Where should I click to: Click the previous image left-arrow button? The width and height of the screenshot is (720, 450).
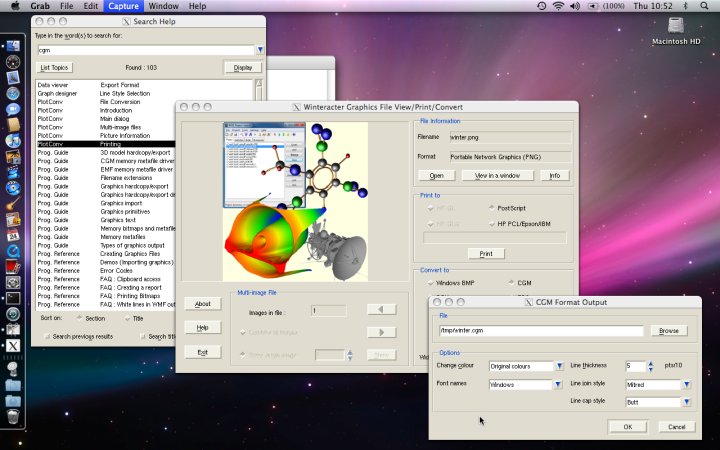pos(381,310)
